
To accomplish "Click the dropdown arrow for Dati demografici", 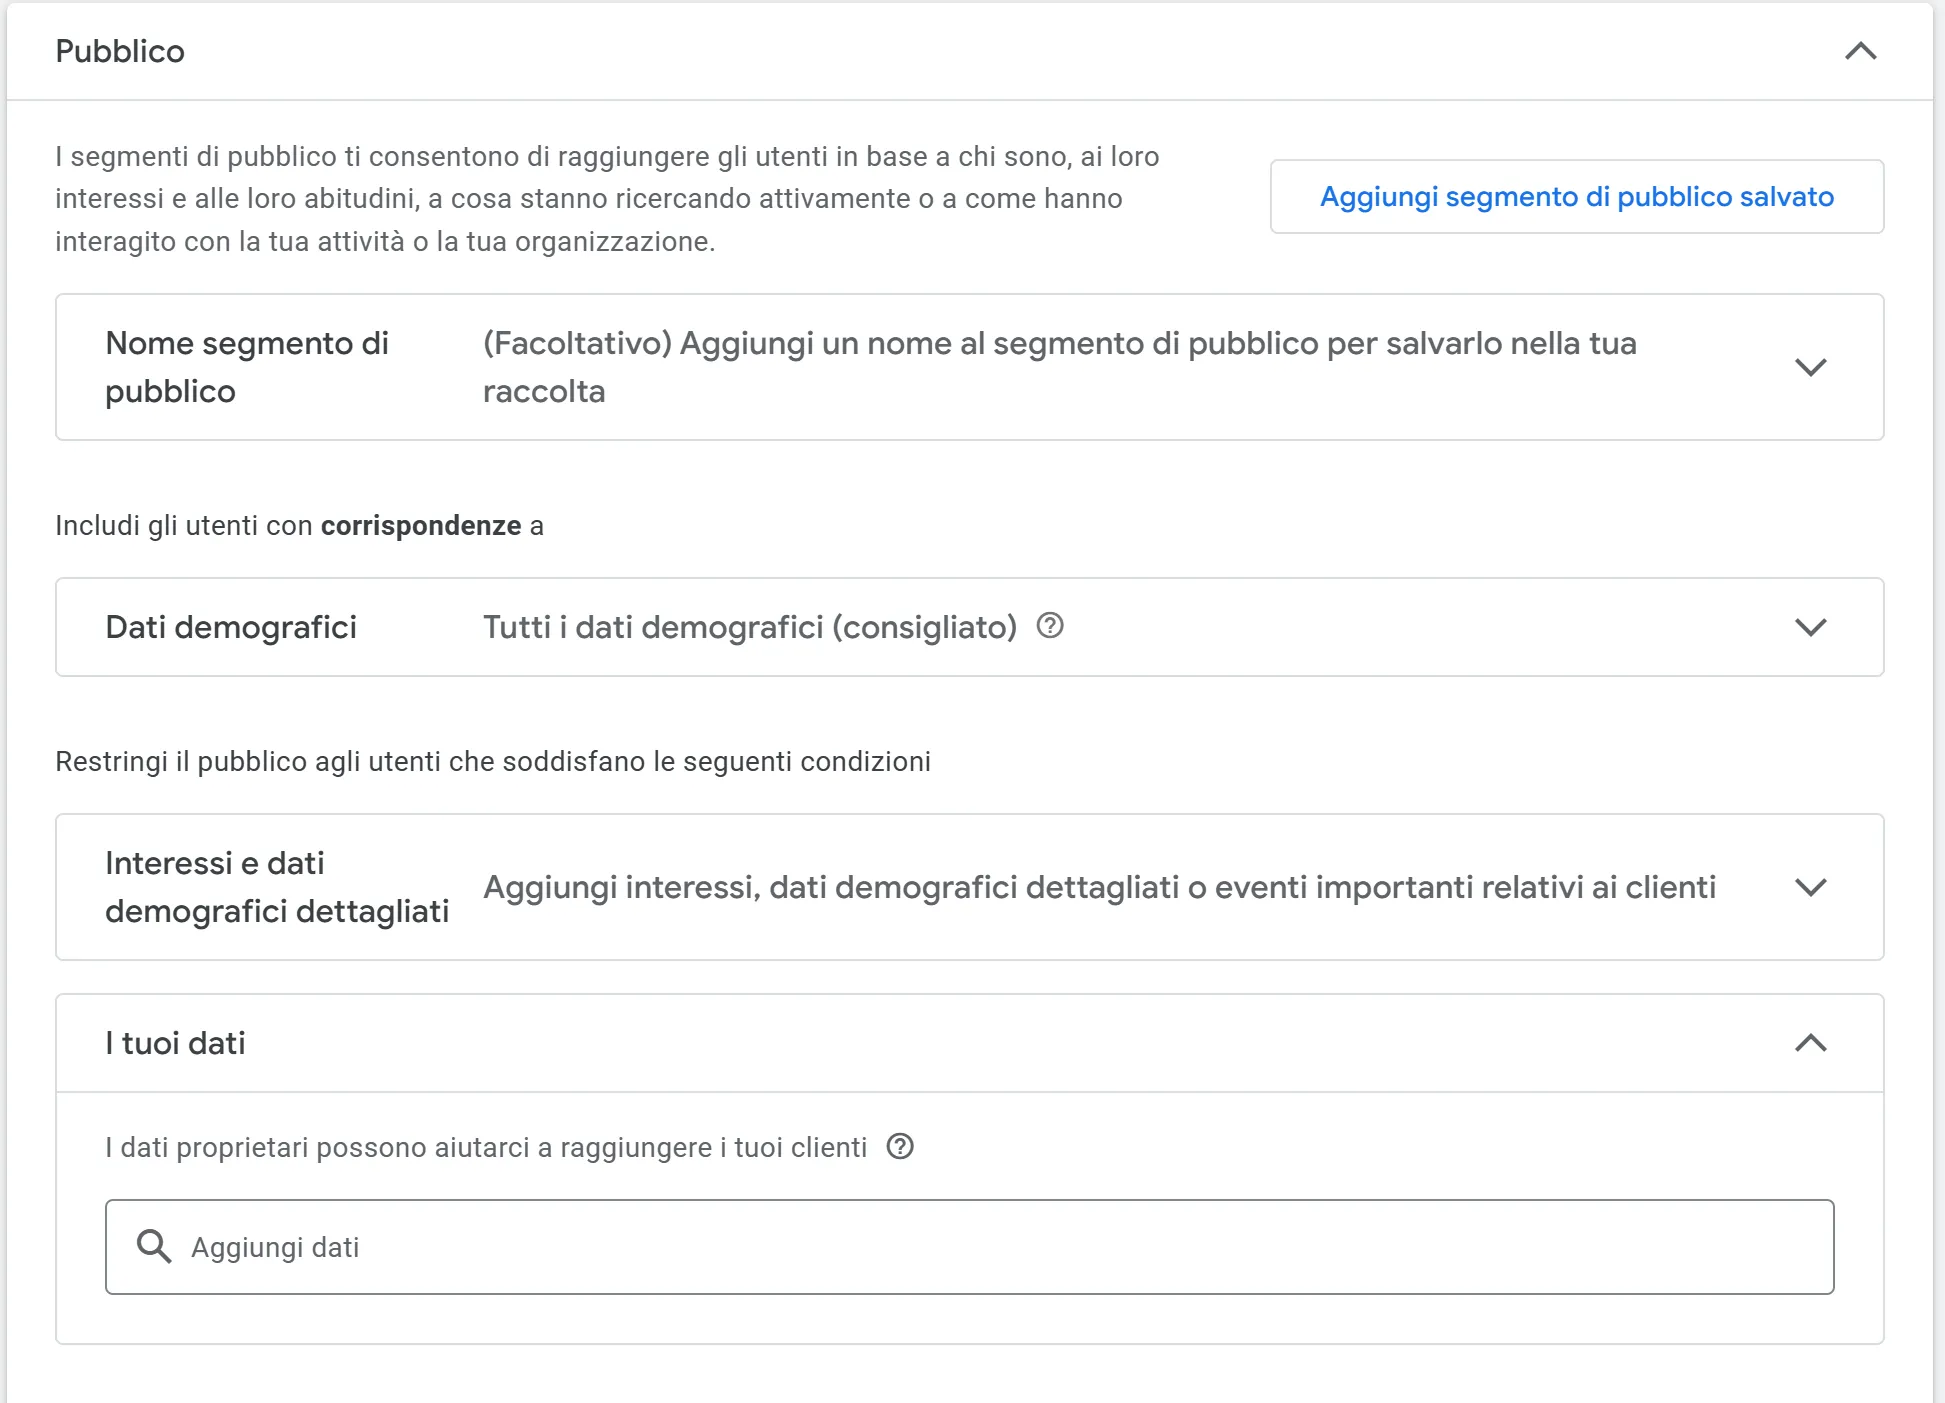I will point(1808,627).
